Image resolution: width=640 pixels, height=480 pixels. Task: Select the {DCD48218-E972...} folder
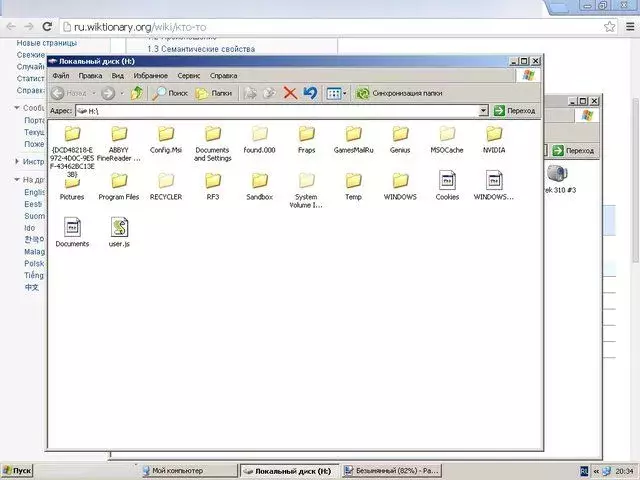72,151
